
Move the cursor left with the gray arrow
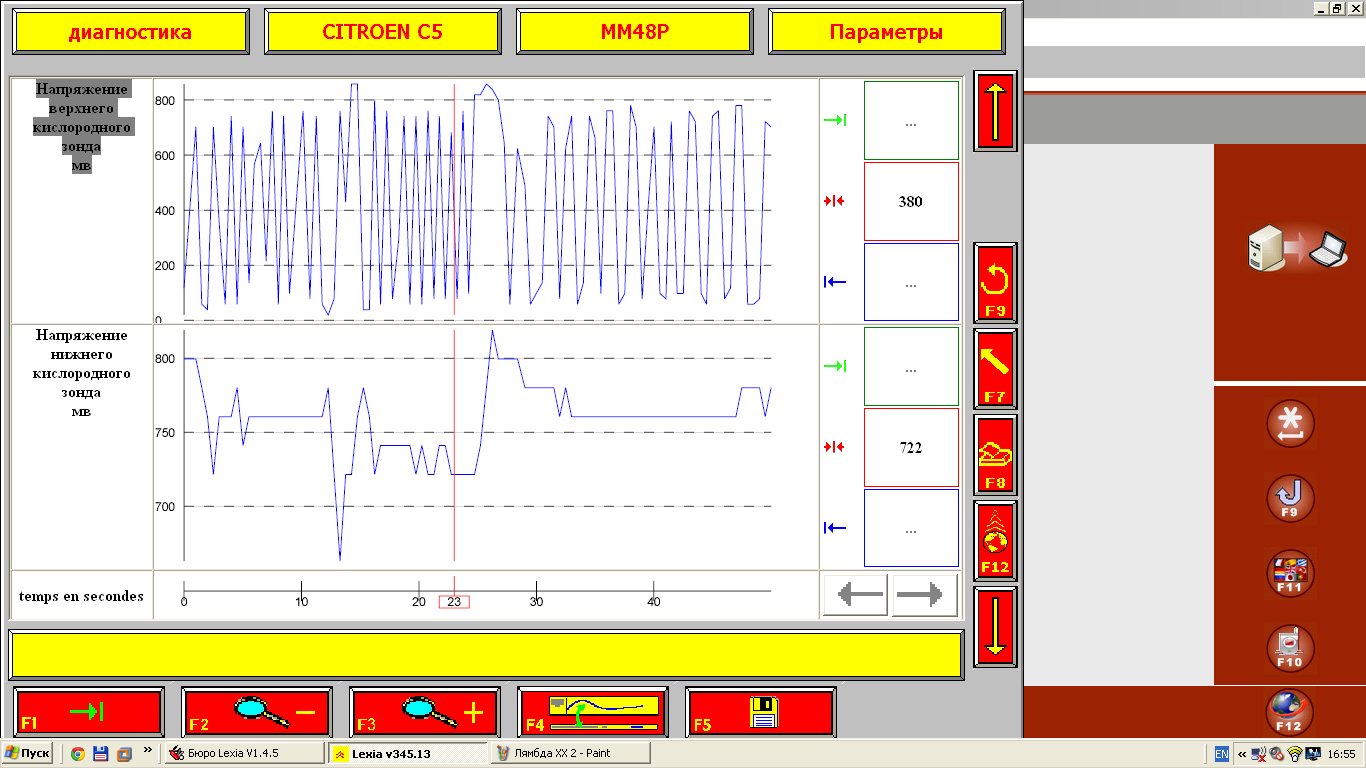click(858, 596)
